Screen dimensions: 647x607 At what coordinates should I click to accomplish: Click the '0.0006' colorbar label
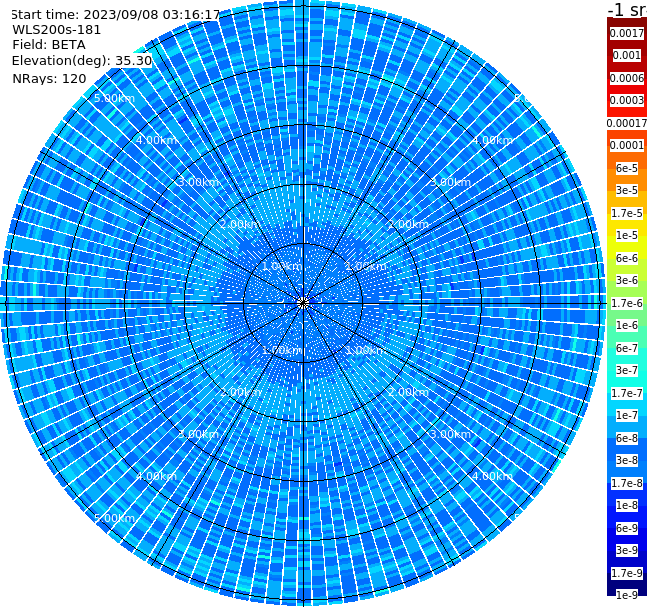click(627, 78)
